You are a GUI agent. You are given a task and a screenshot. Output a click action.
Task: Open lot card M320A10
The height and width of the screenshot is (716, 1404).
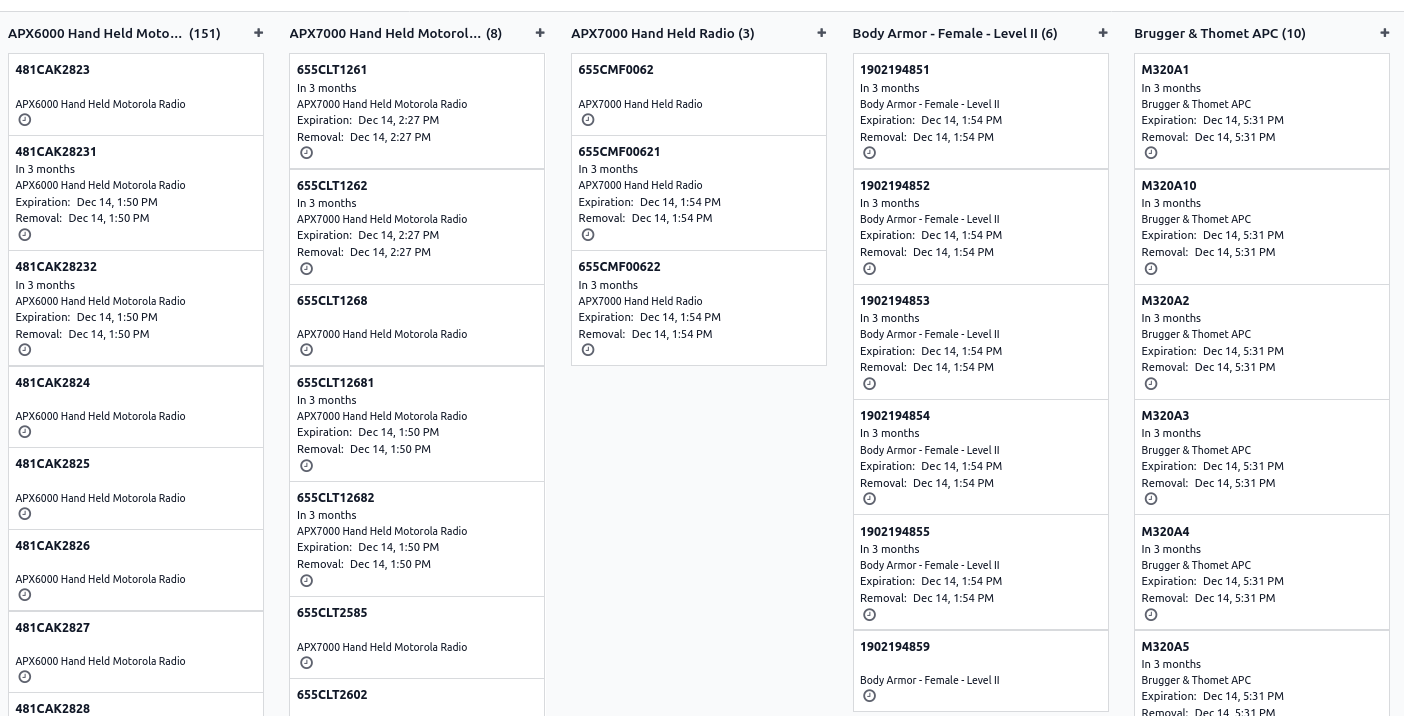click(x=1262, y=227)
